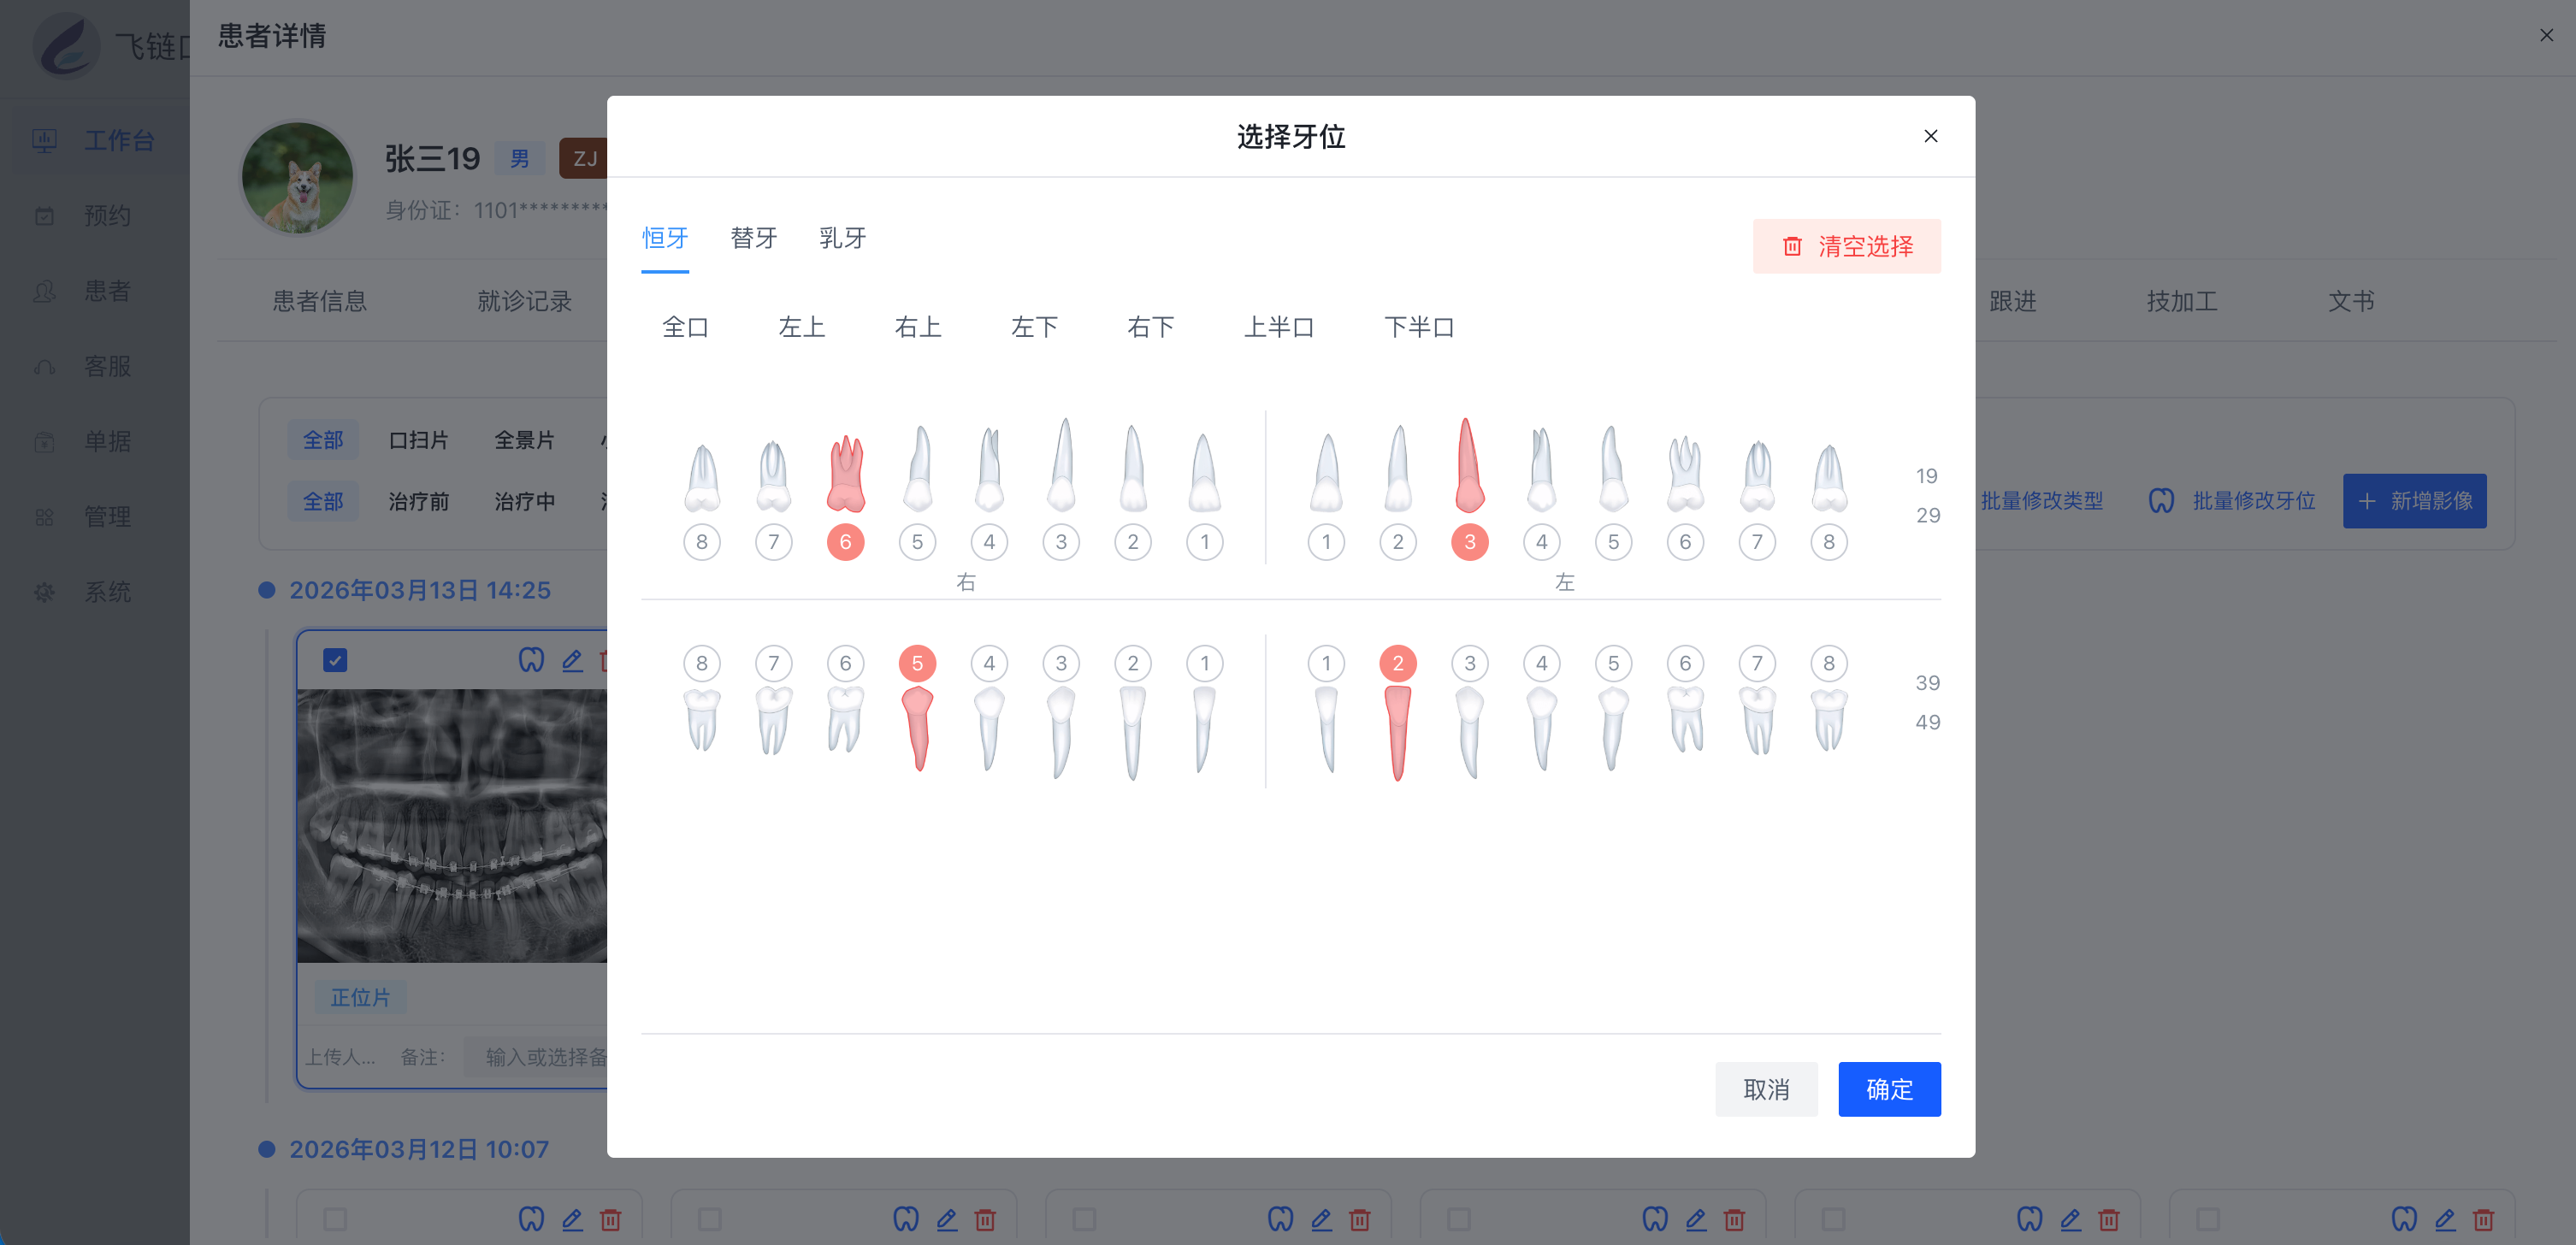Select 右下 quadrant option
The height and width of the screenshot is (1245, 2576).
[x=1150, y=327]
